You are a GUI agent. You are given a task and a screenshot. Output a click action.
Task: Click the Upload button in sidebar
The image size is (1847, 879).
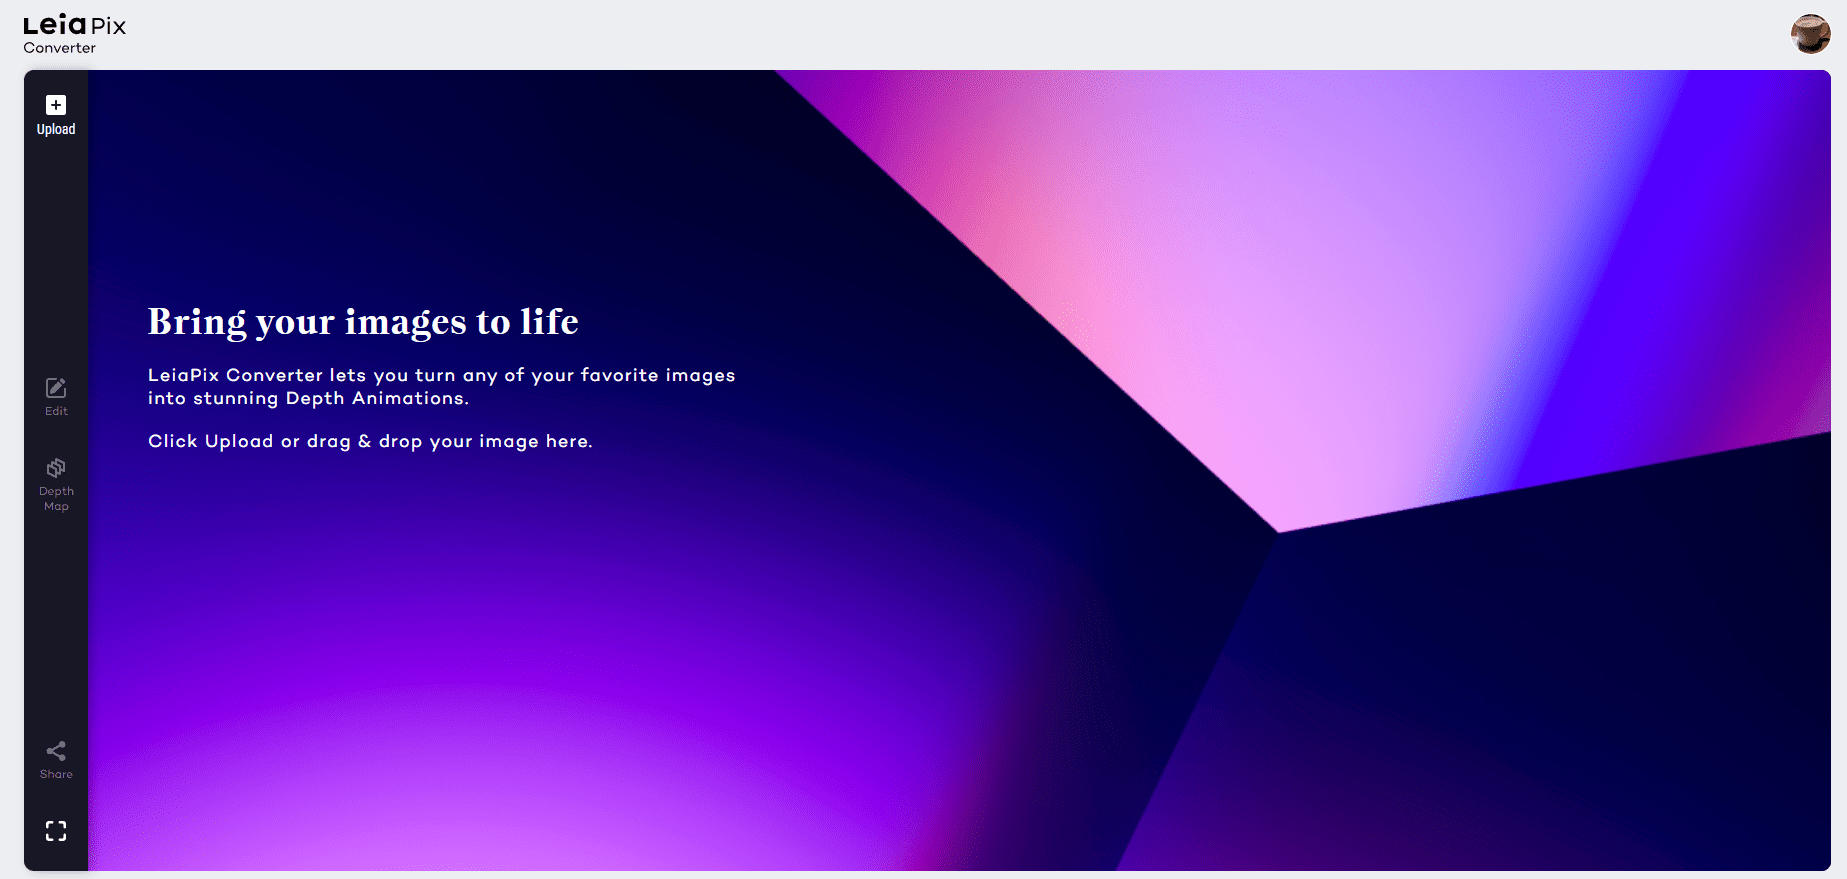pos(56,115)
